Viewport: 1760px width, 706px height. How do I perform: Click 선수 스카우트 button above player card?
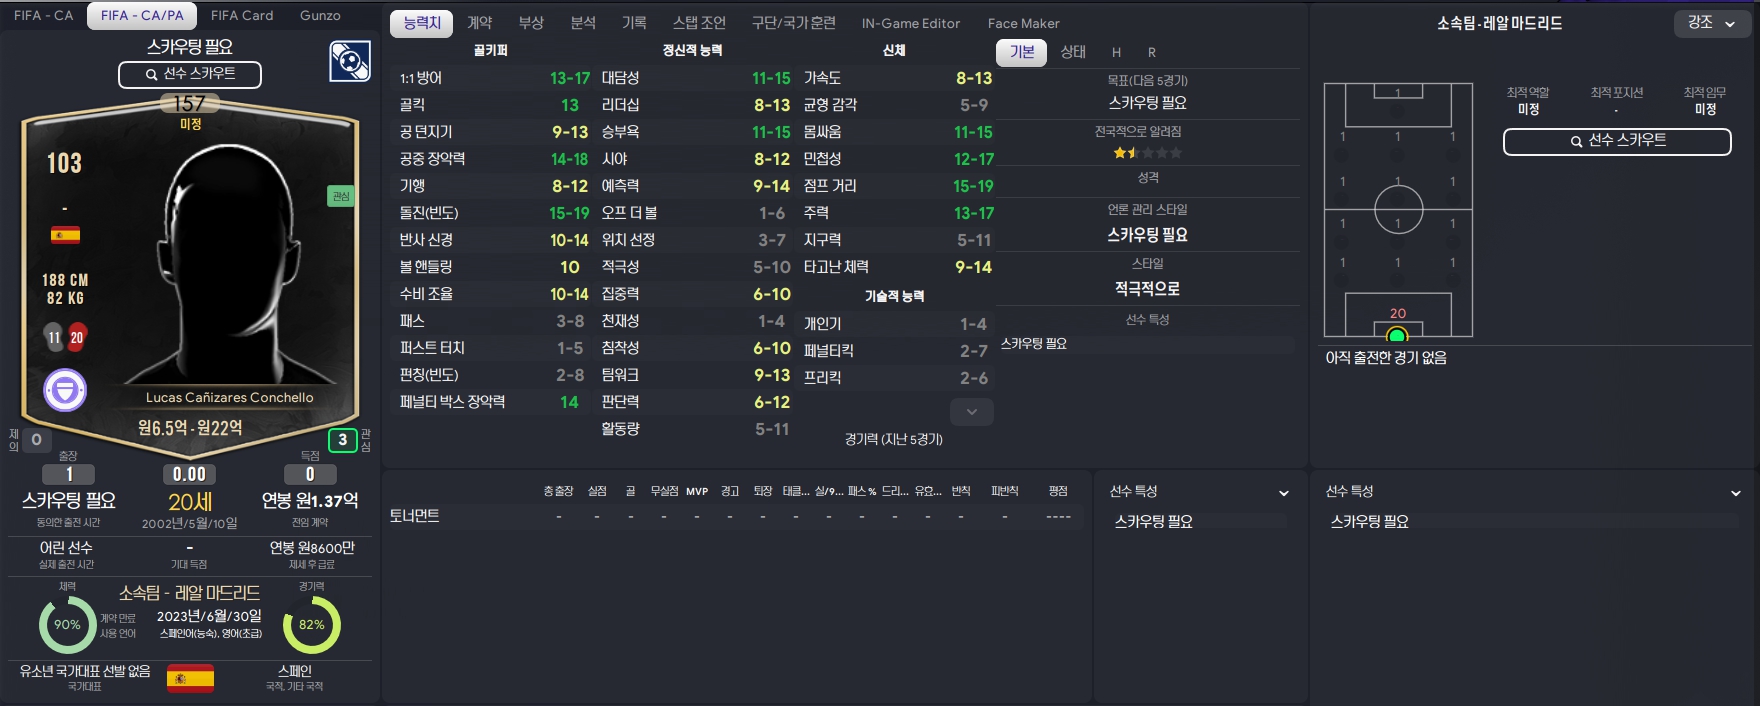coord(190,74)
